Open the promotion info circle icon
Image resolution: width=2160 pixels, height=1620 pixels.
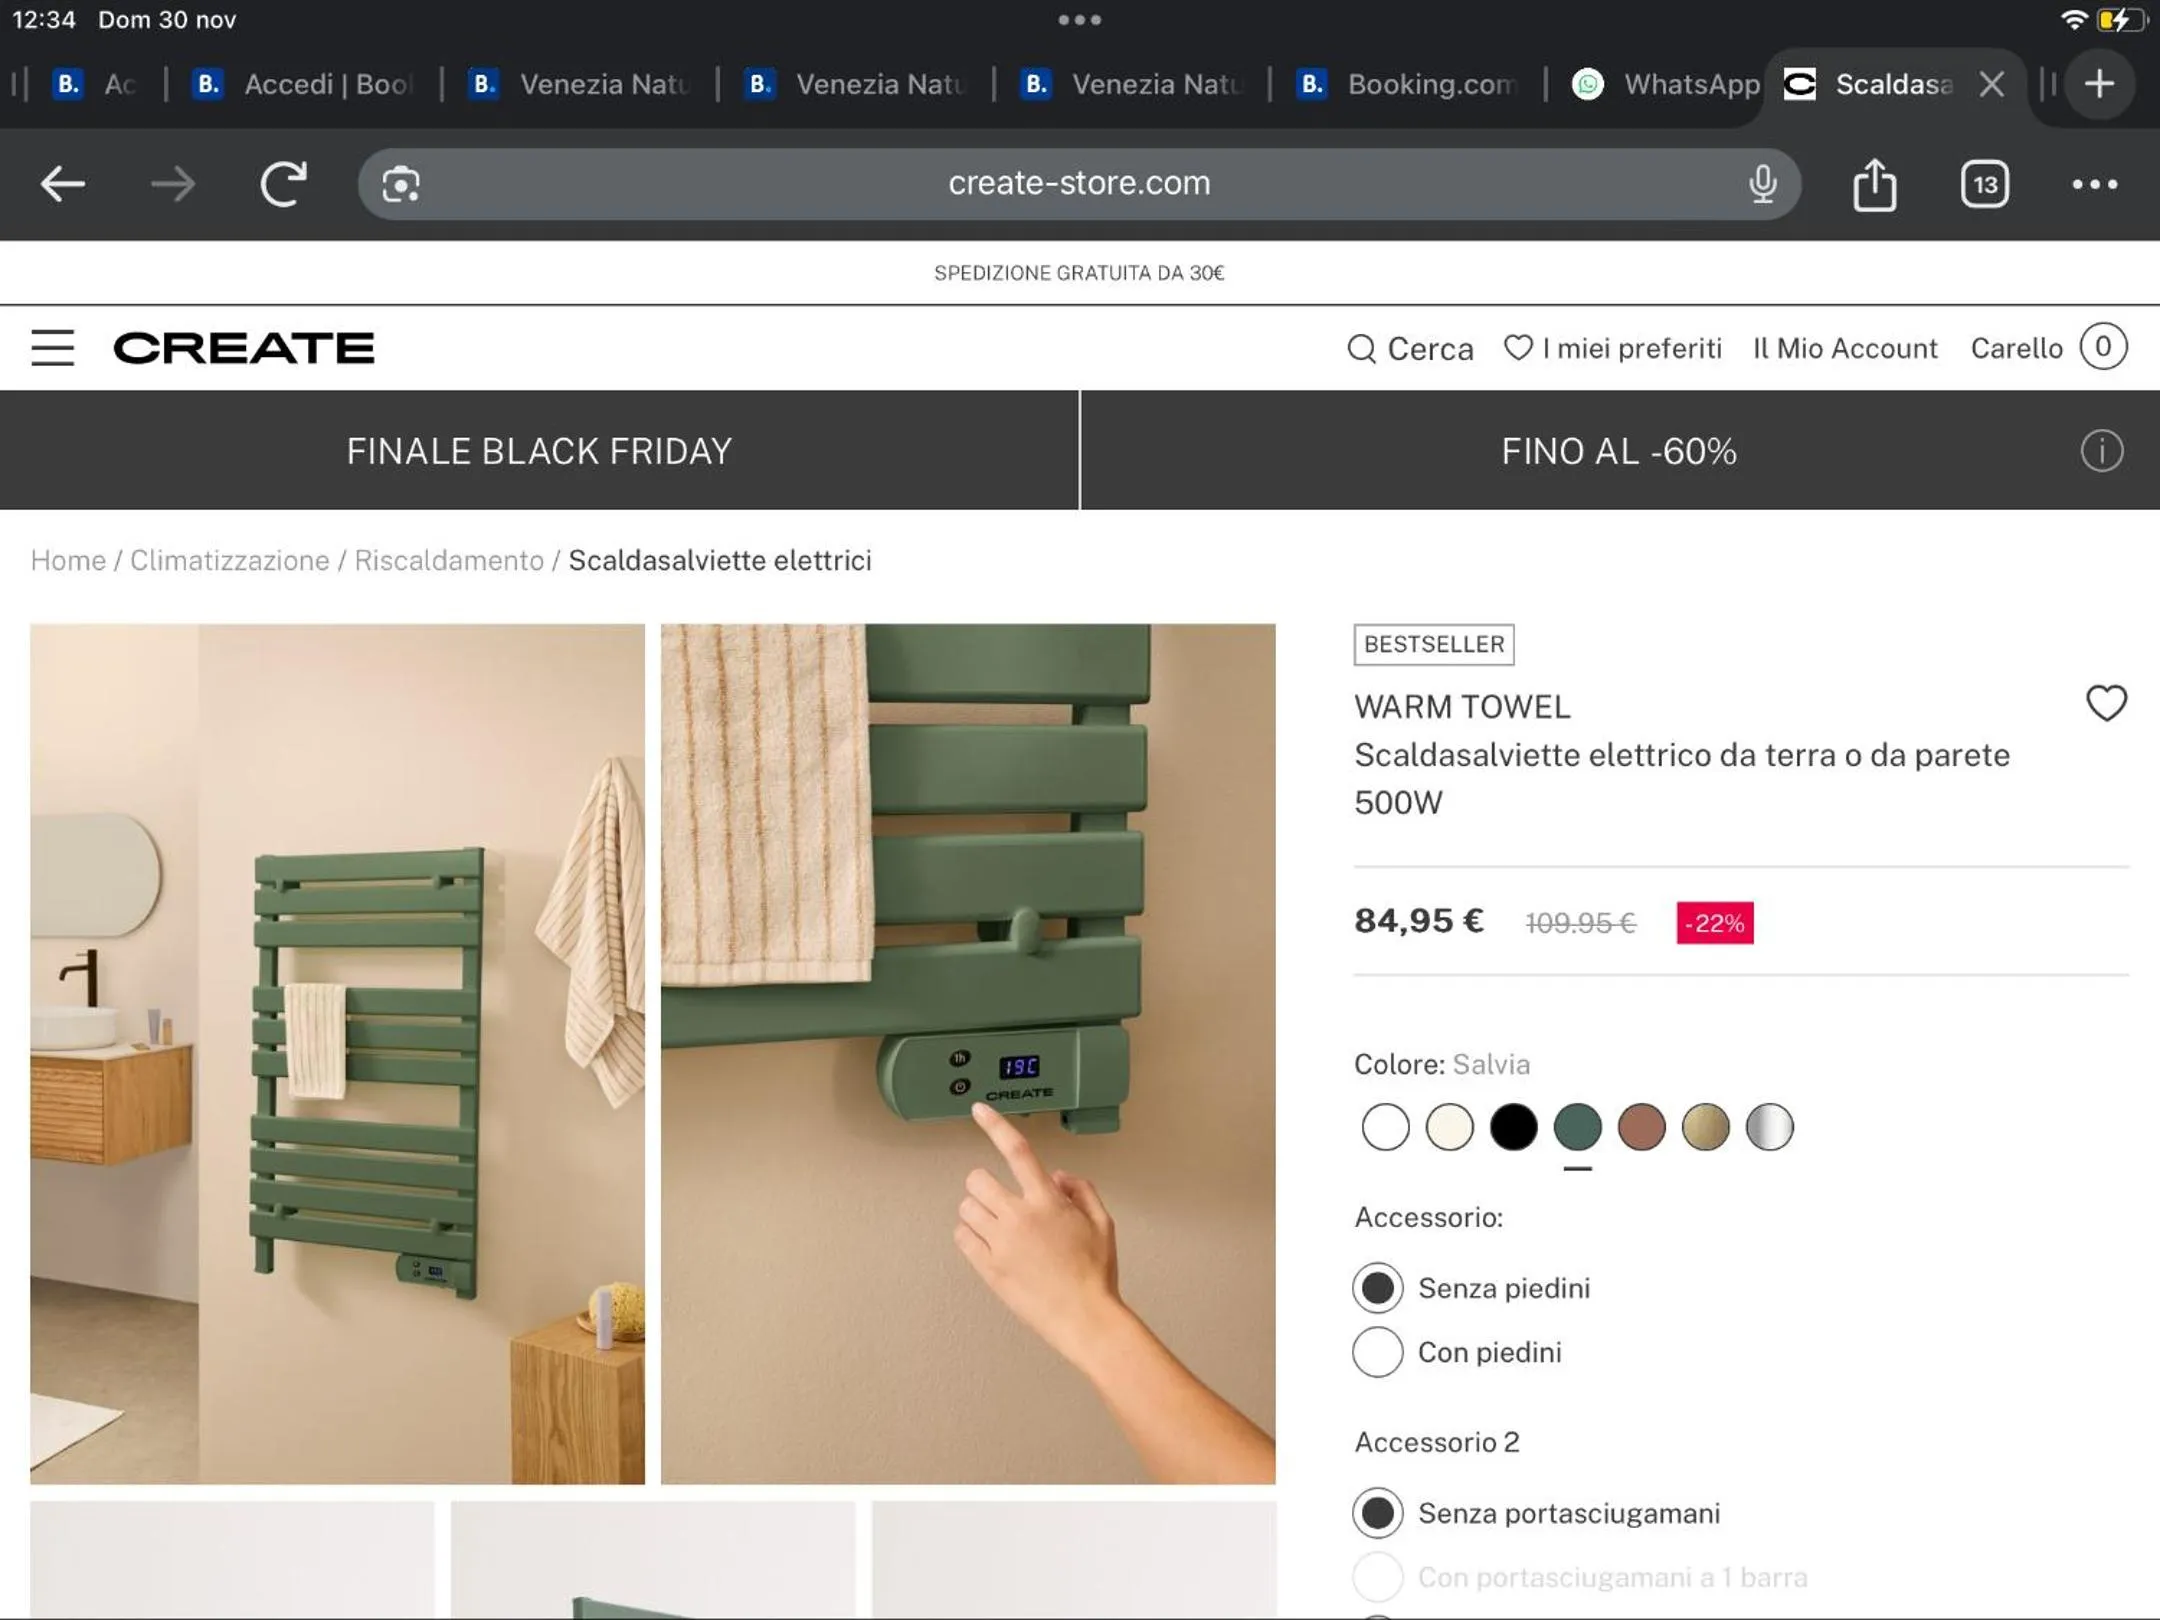coord(2101,451)
